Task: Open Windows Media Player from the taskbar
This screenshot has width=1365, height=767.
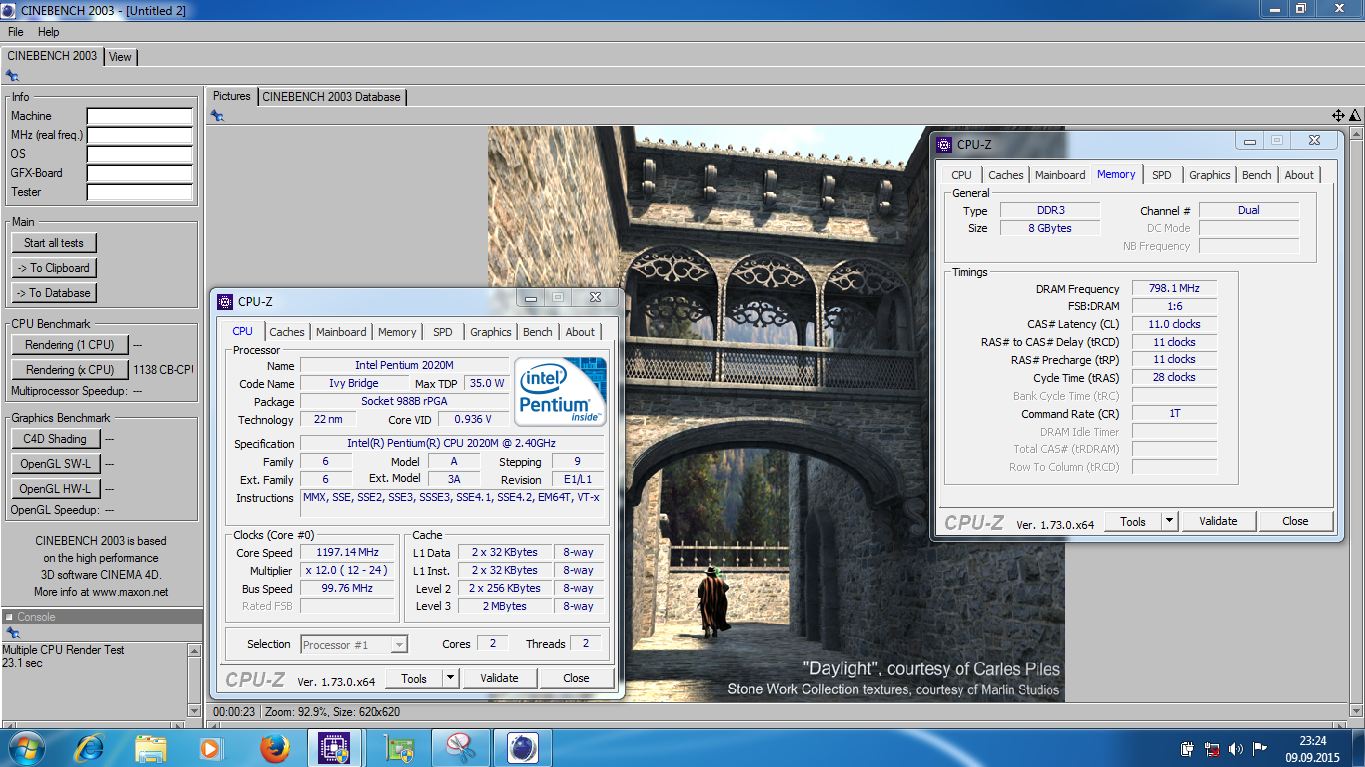Action: point(211,748)
